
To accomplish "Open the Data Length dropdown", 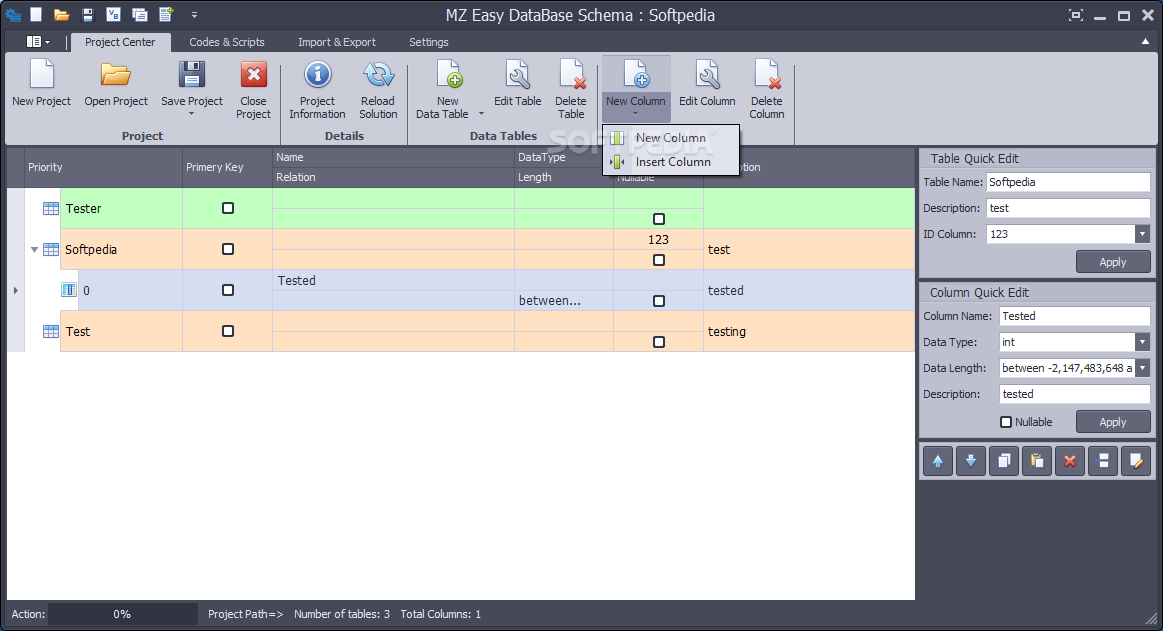I will click(1142, 368).
